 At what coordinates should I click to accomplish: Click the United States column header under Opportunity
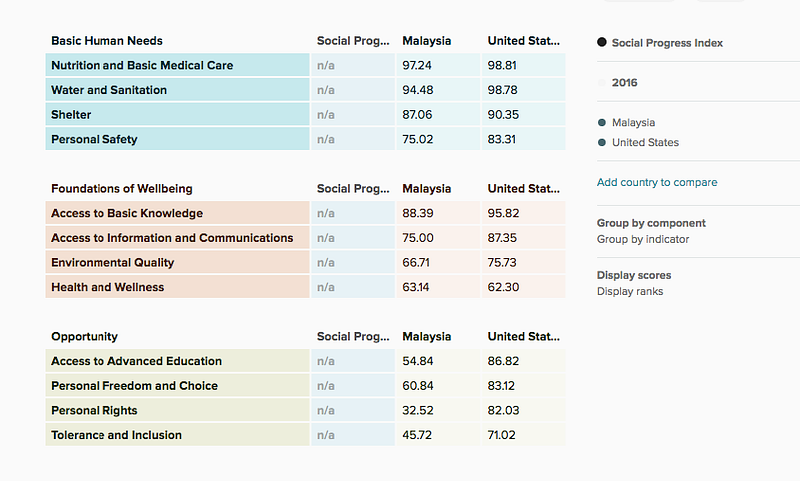click(523, 337)
